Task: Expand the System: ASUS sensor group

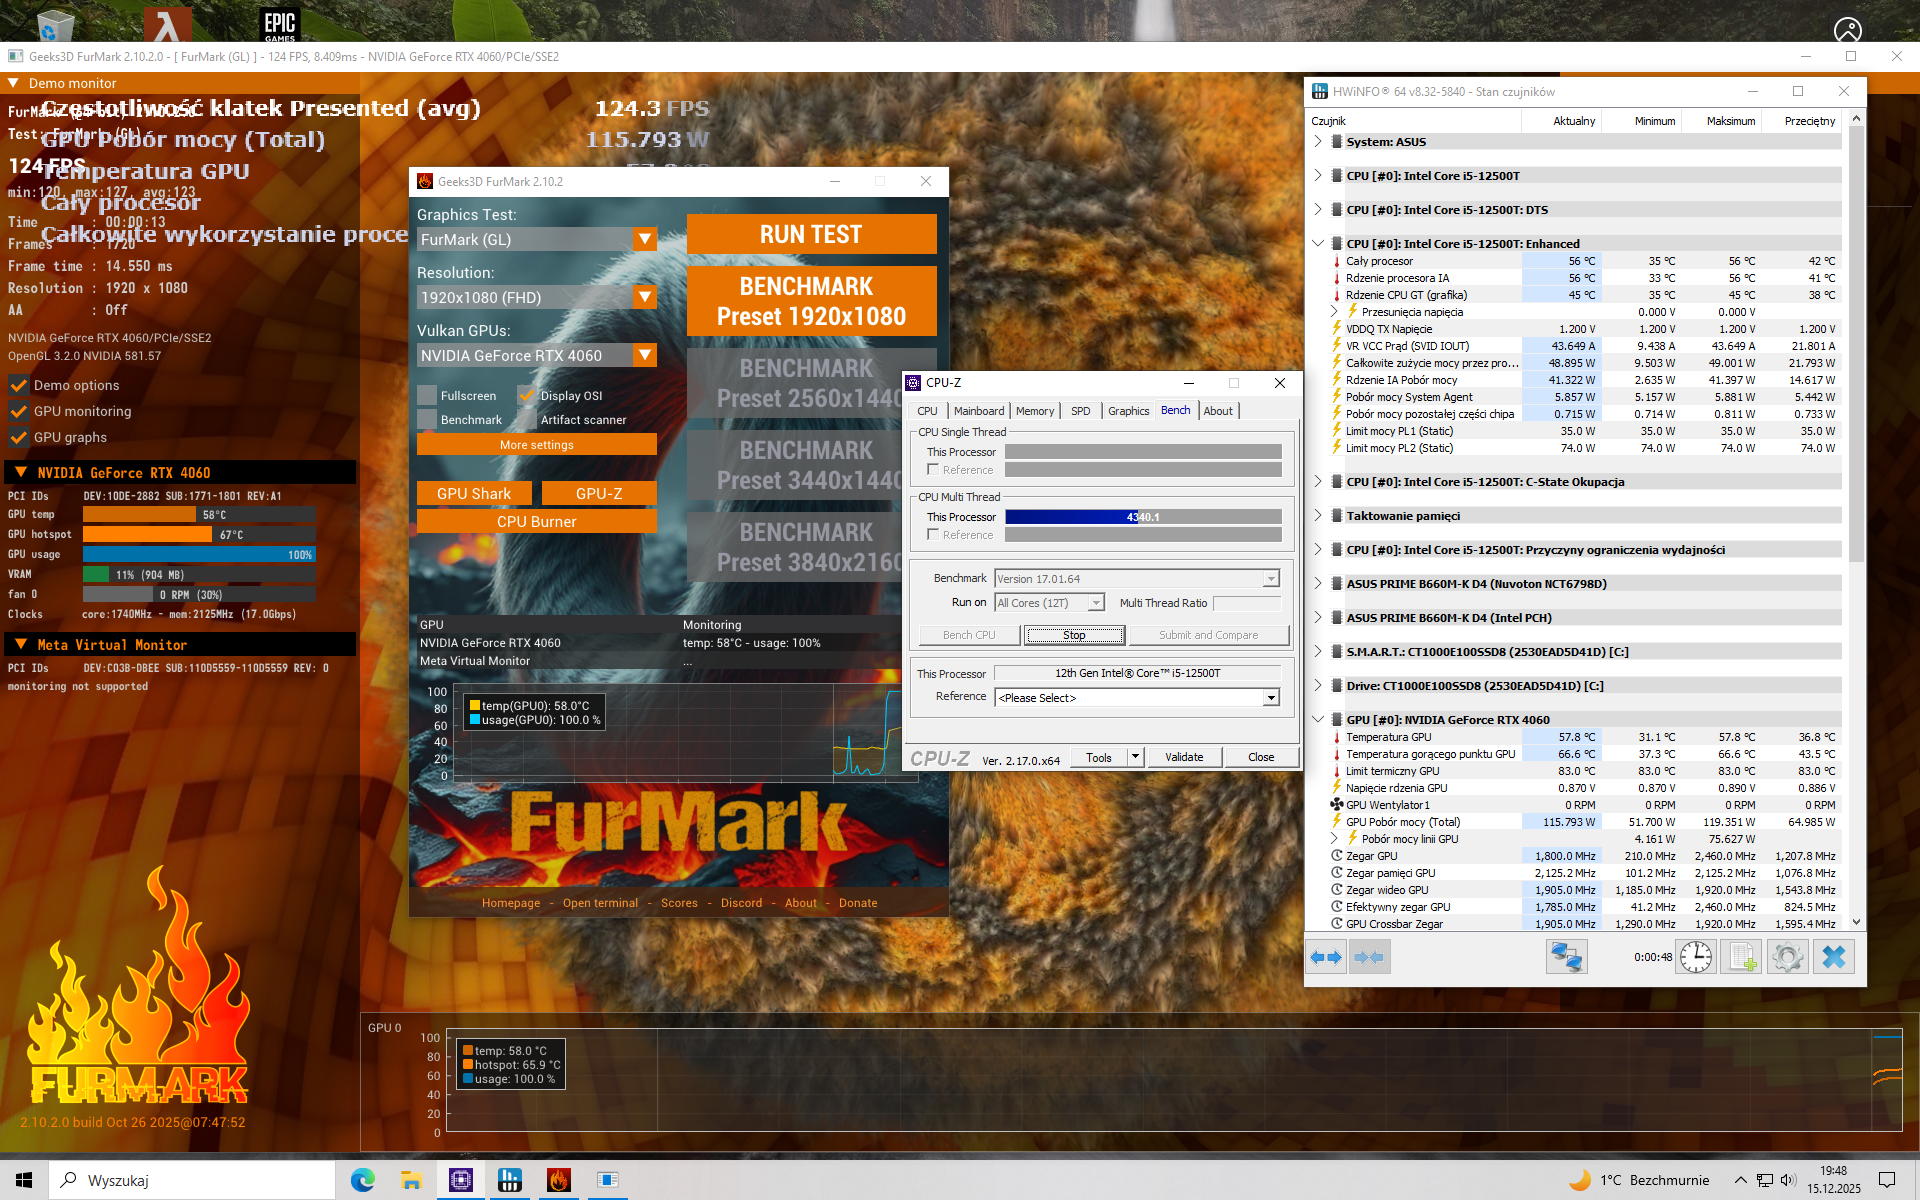Action: click(x=1318, y=142)
